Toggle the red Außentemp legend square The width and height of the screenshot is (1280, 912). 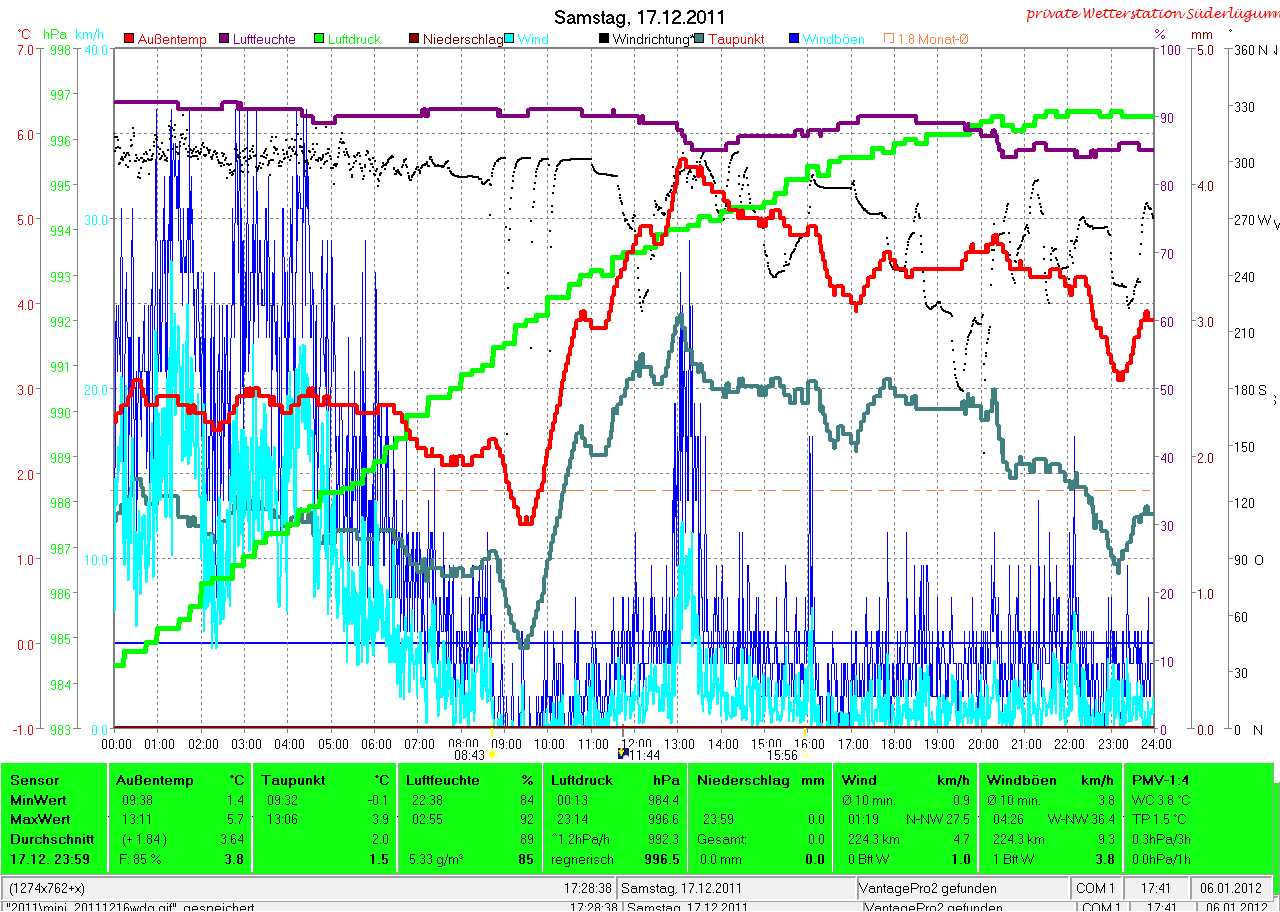tap(129, 39)
